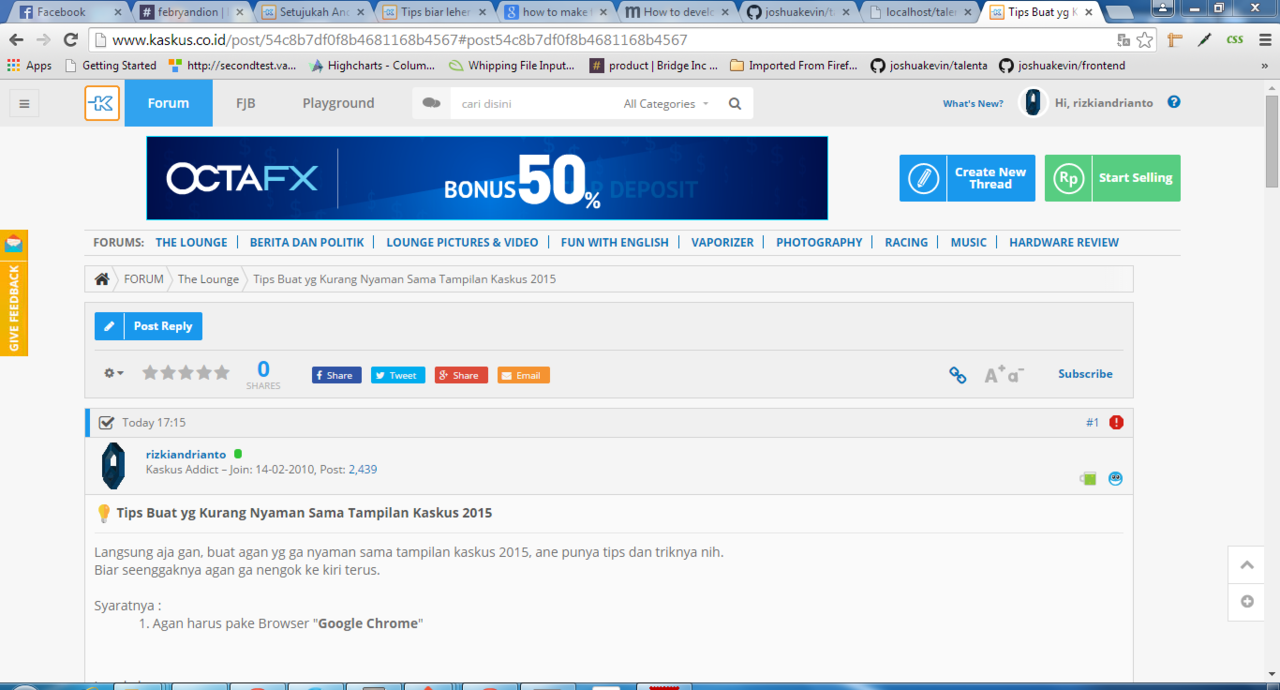Copy the thread permalink chain icon
Screen dimensions: 1280x690
[957, 374]
